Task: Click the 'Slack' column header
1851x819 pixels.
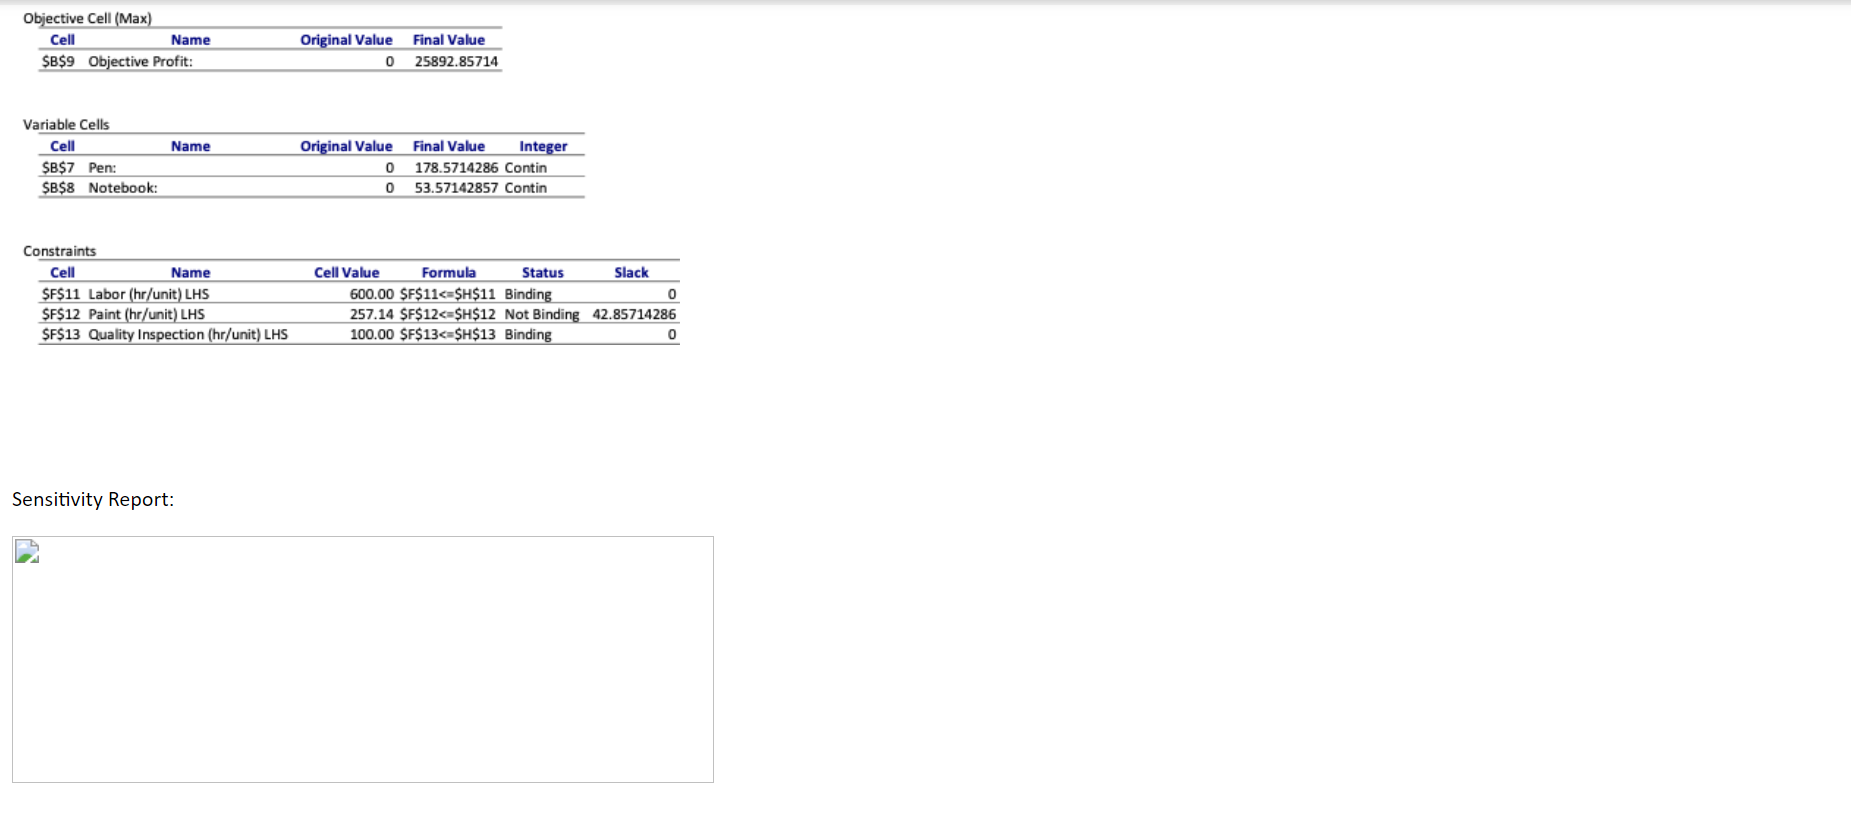Action: [631, 272]
